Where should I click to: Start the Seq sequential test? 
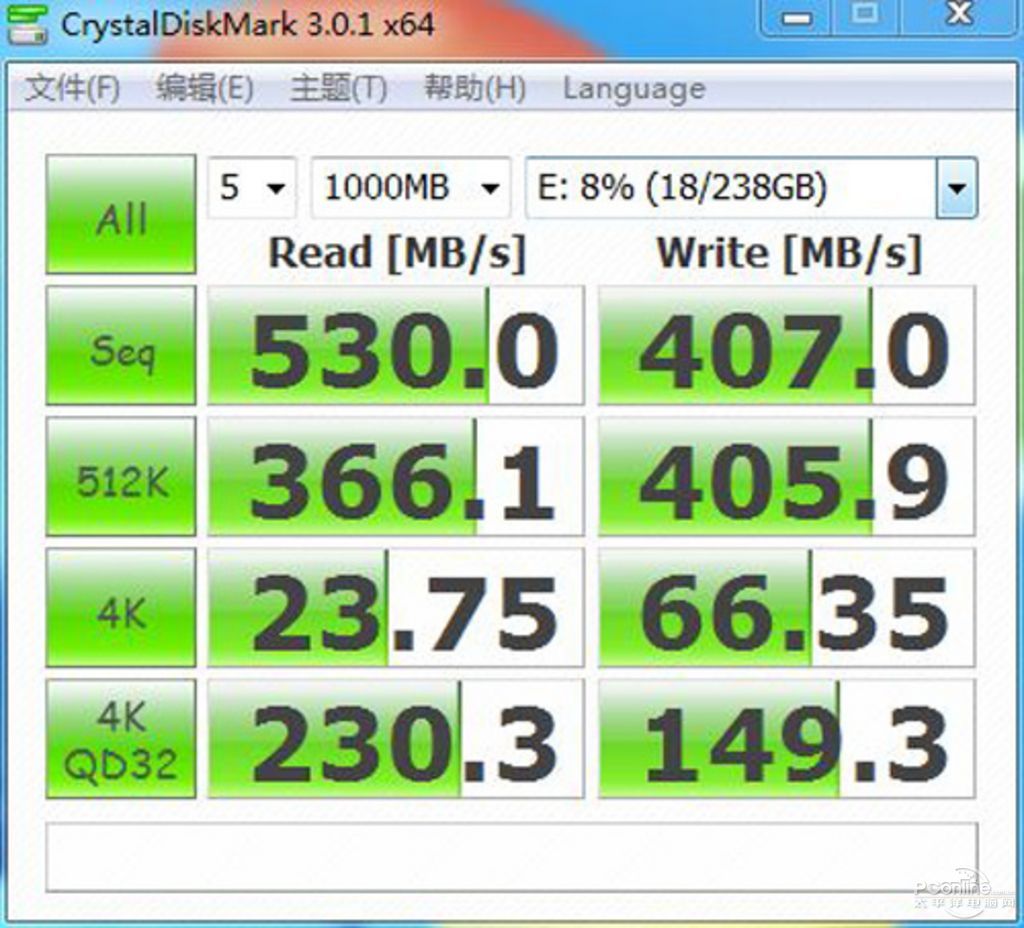(x=121, y=345)
